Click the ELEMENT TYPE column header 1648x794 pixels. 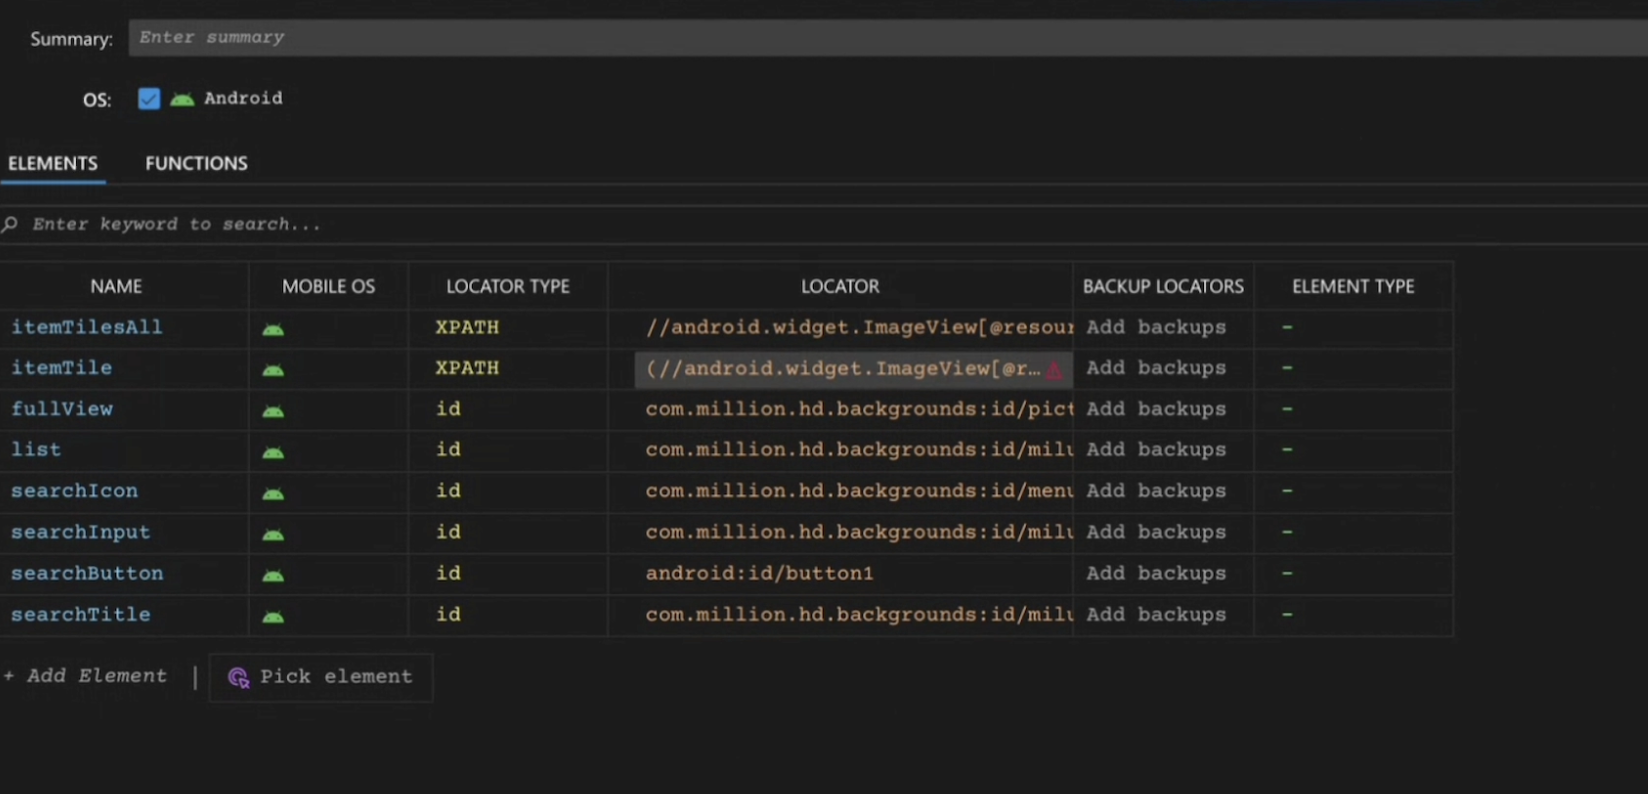pyautogui.click(x=1353, y=286)
